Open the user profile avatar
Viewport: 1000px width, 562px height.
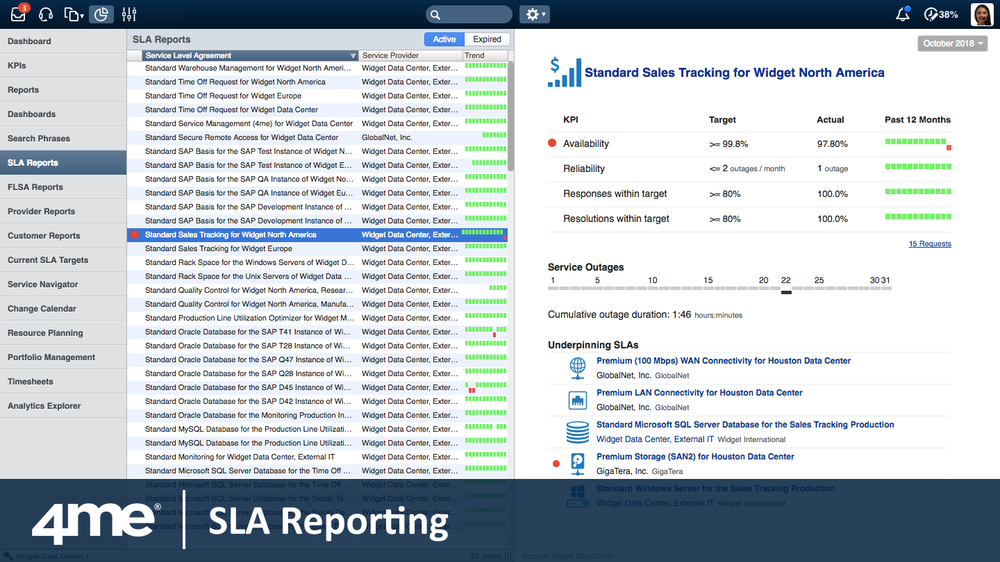(x=982, y=14)
